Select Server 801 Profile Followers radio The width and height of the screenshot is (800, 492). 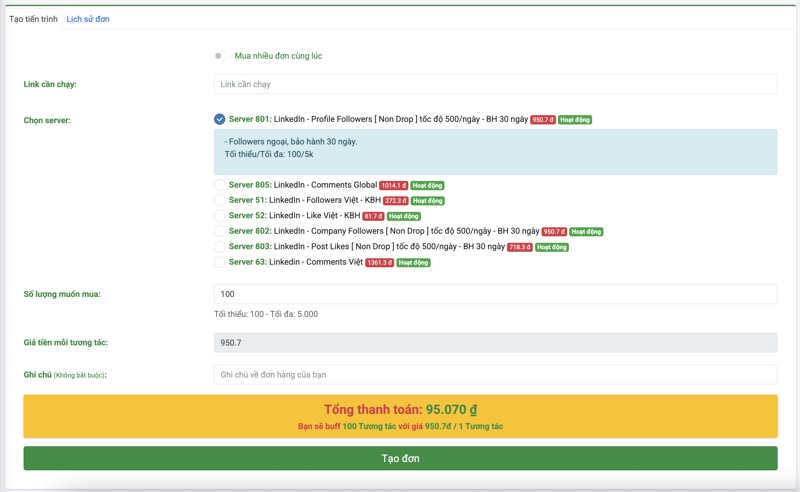pos(220,119)
